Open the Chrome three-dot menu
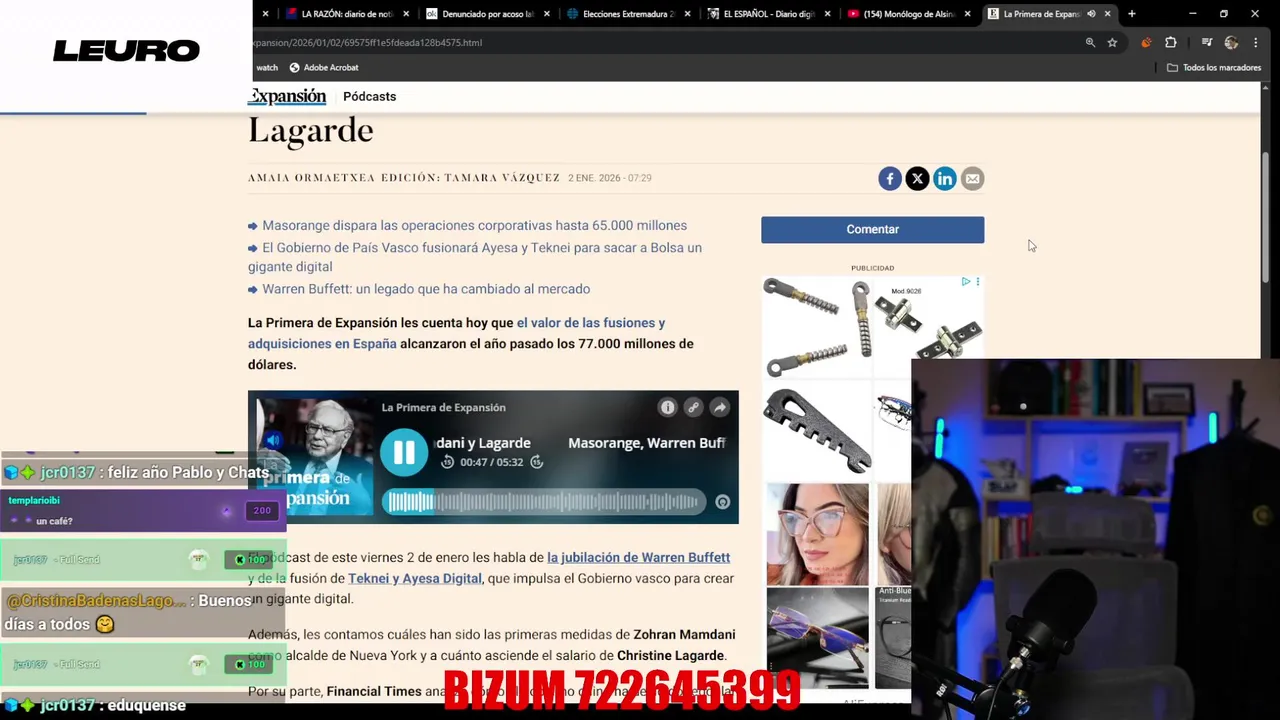Viewport: 1280px width, 720px height. click(1256, 43)
